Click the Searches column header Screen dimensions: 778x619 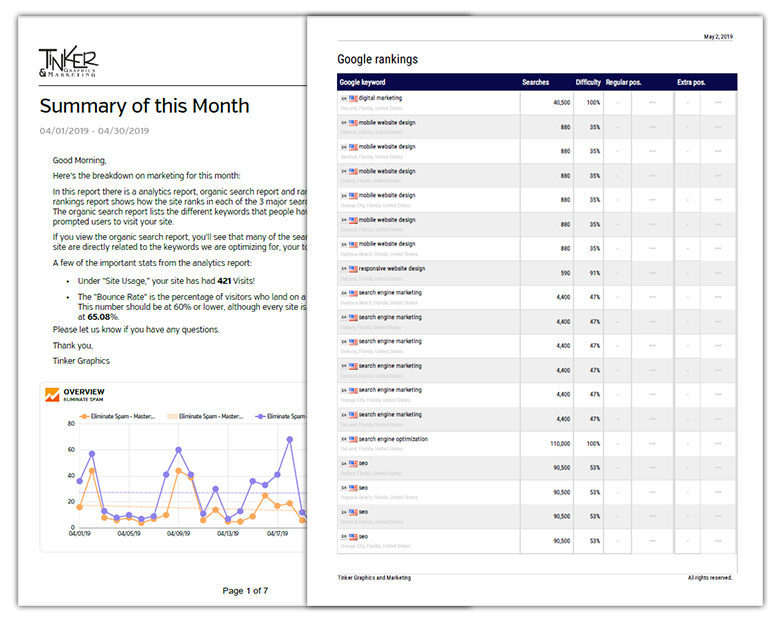[x=535, y=82]
